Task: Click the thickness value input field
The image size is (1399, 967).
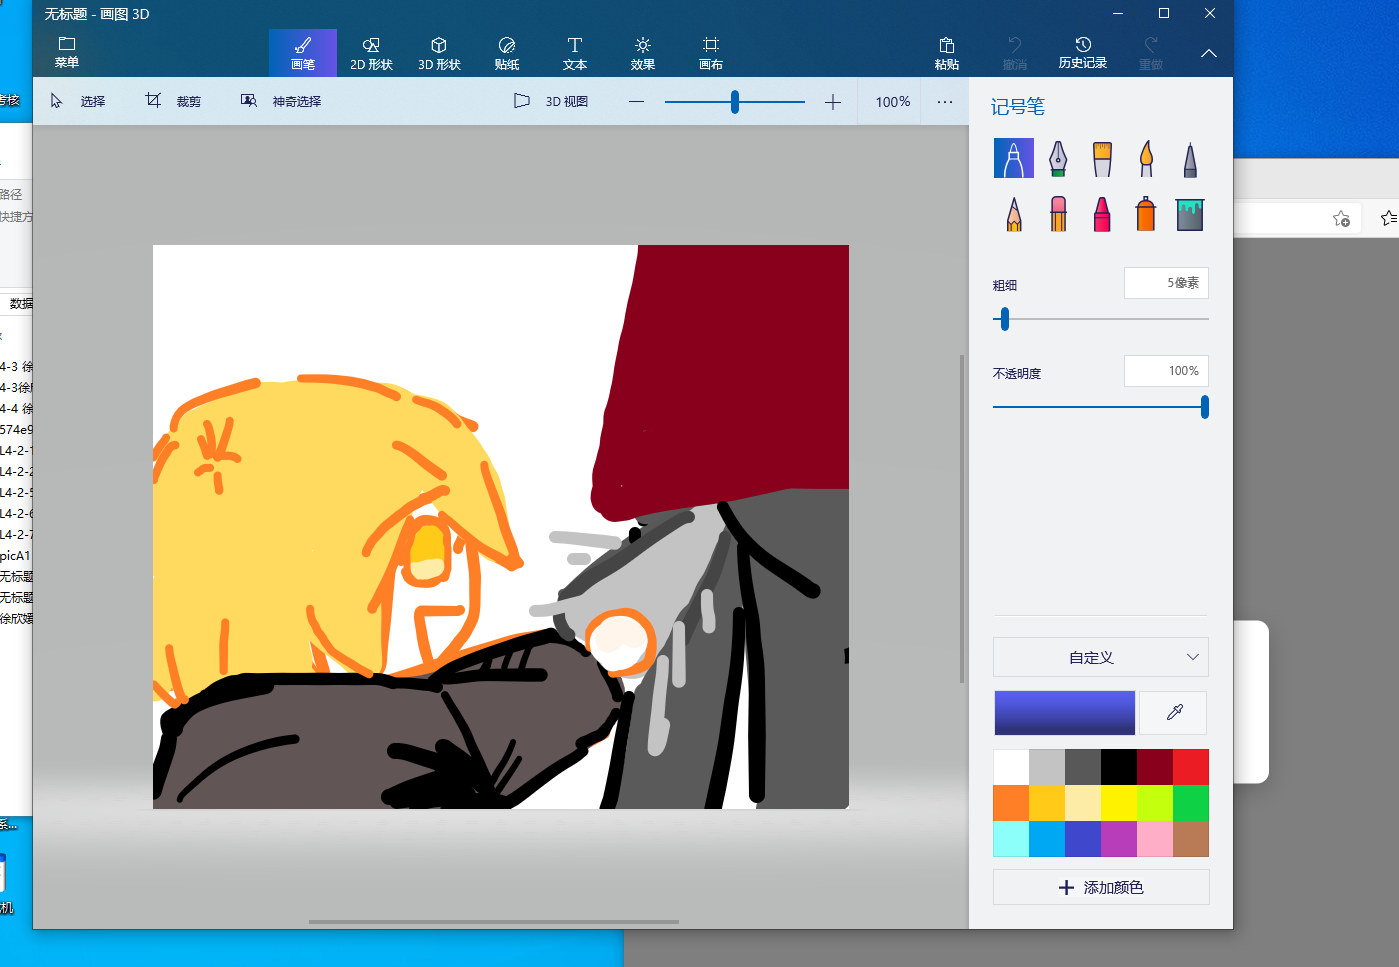Action: [x=1166, y=283]
